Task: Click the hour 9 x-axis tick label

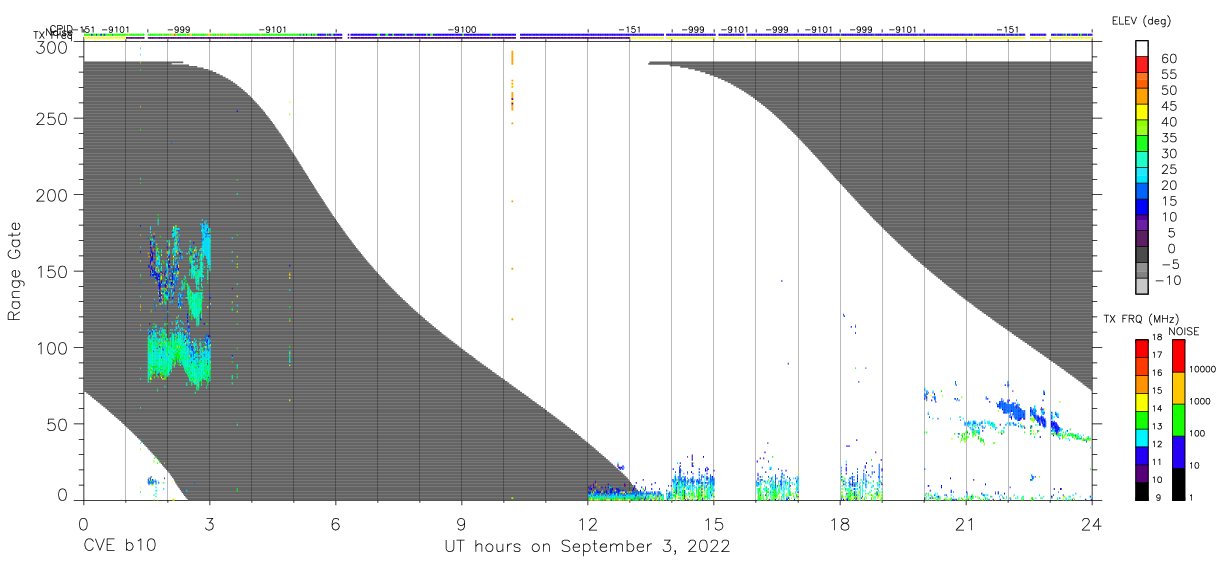Action: [x=462, y=524]
